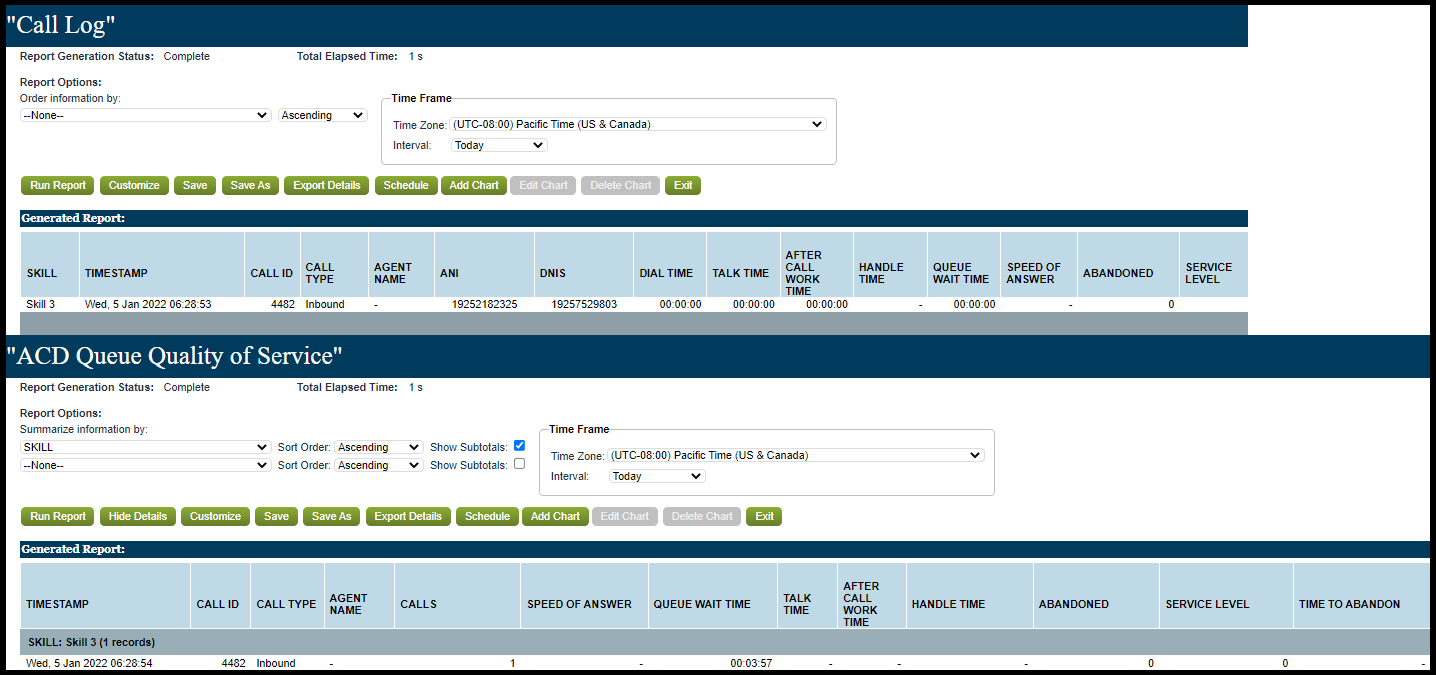The height and width of the screenshot is (675, 1436).
Task: Save the ACD Queue report
Action: click(277, 516)
